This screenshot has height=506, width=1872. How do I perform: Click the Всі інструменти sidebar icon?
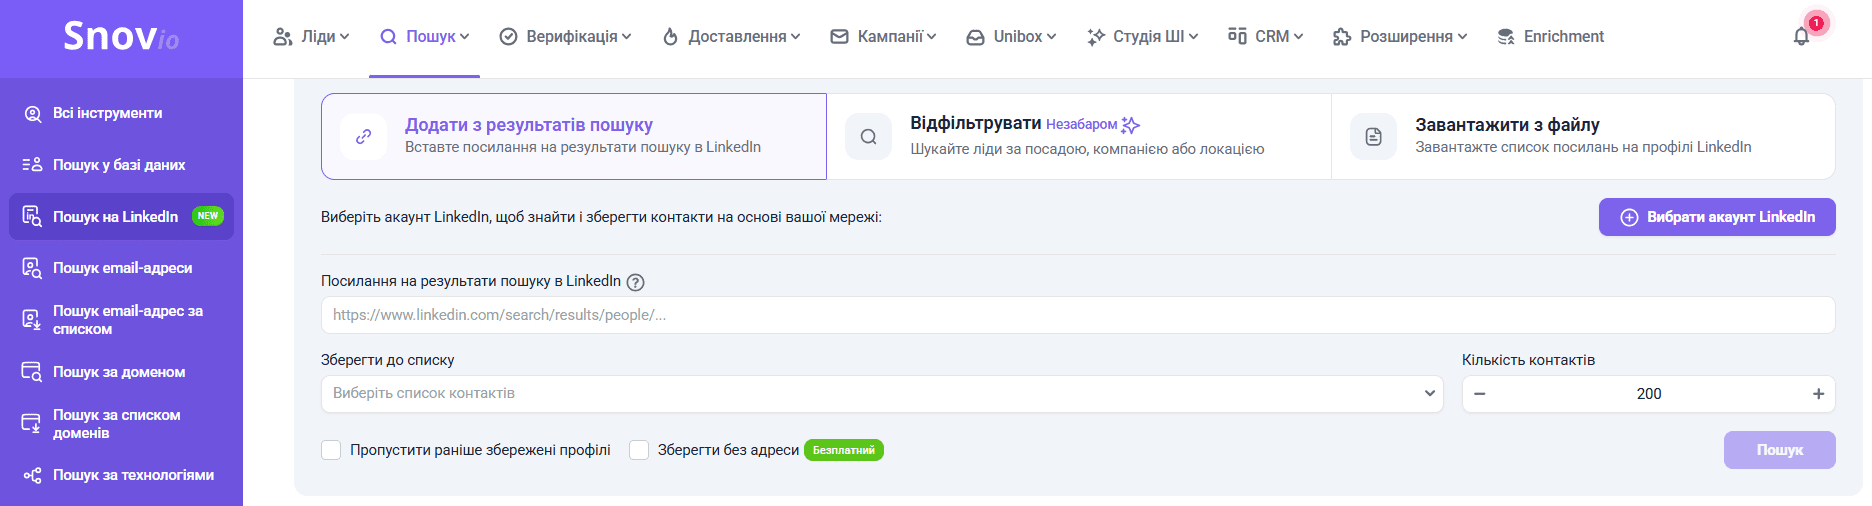[33, 114]
